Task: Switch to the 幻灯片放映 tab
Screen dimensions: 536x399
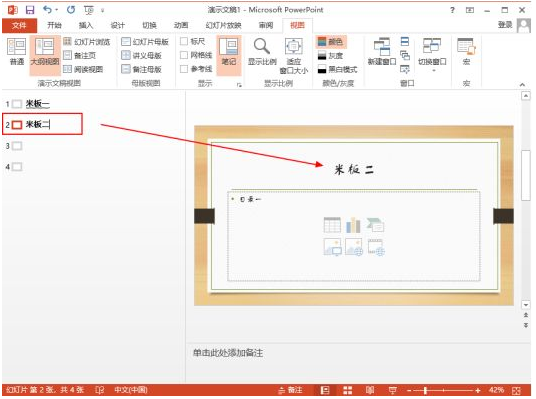Action: pyautogui.click(x=223, y=25)
